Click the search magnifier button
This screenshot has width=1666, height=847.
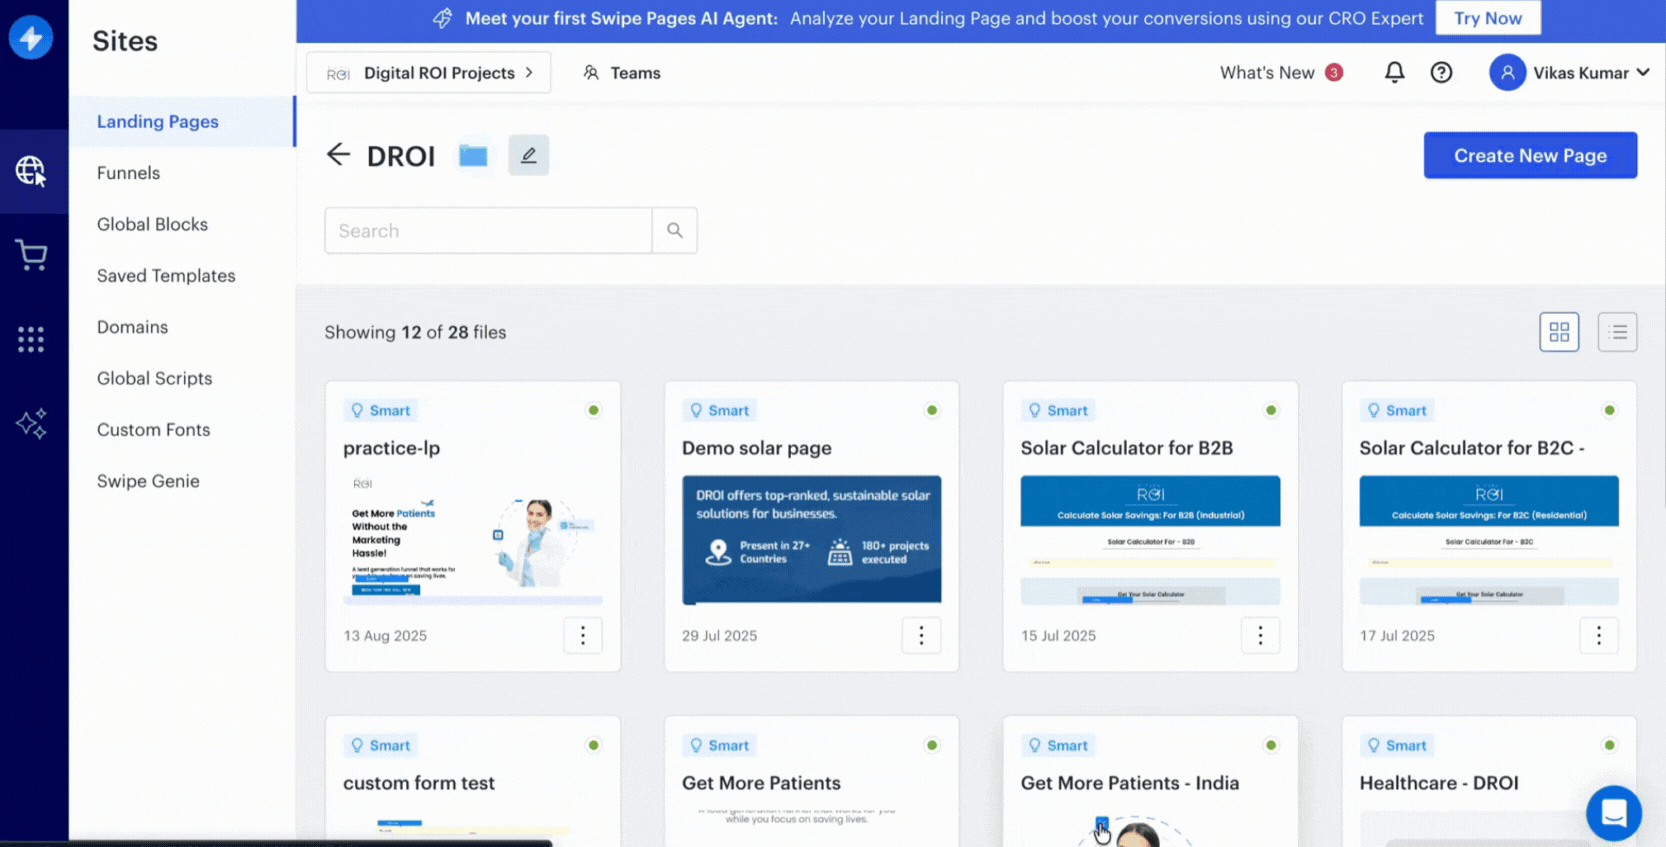(x=675, y=231)
